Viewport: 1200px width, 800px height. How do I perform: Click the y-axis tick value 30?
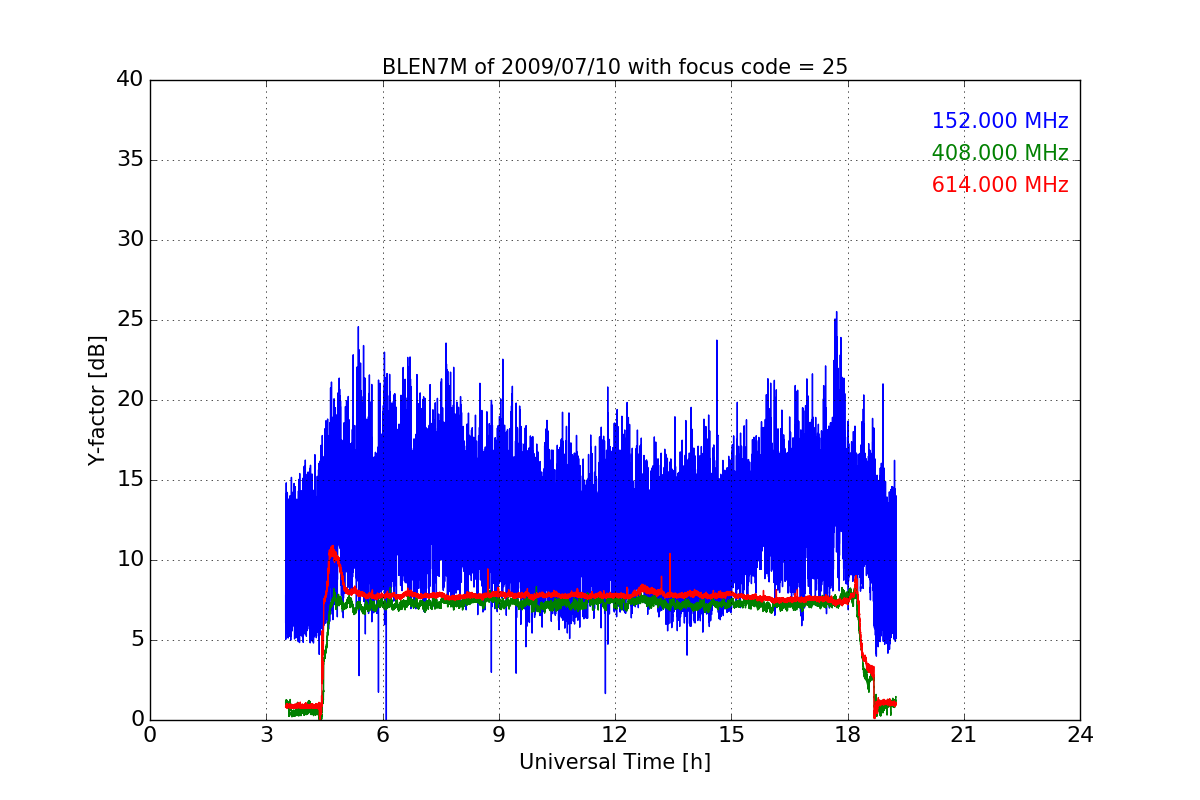pos(130,240)
